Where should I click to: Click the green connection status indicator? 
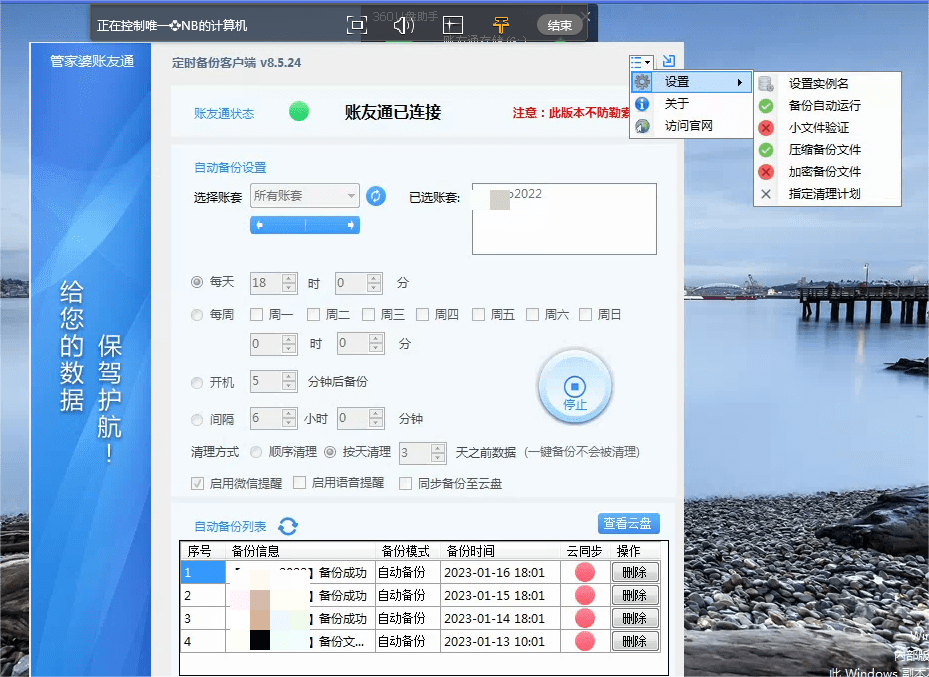coord(299,111)
